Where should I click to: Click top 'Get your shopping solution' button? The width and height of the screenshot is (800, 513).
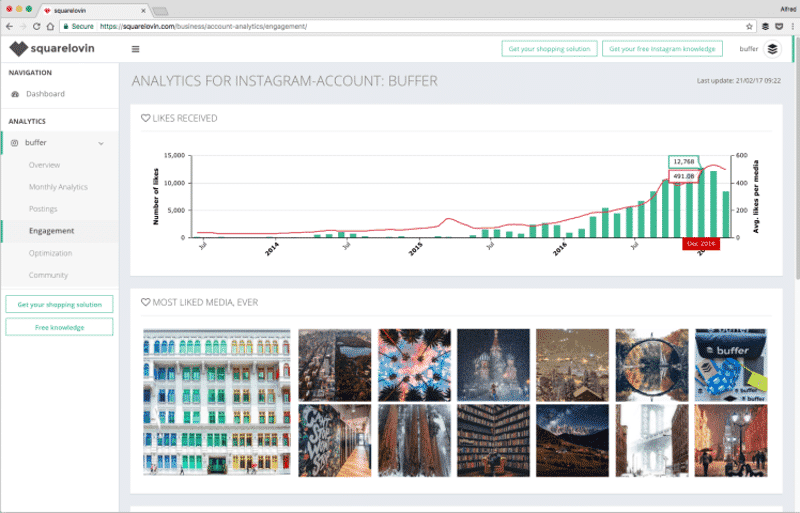(549, 48)
